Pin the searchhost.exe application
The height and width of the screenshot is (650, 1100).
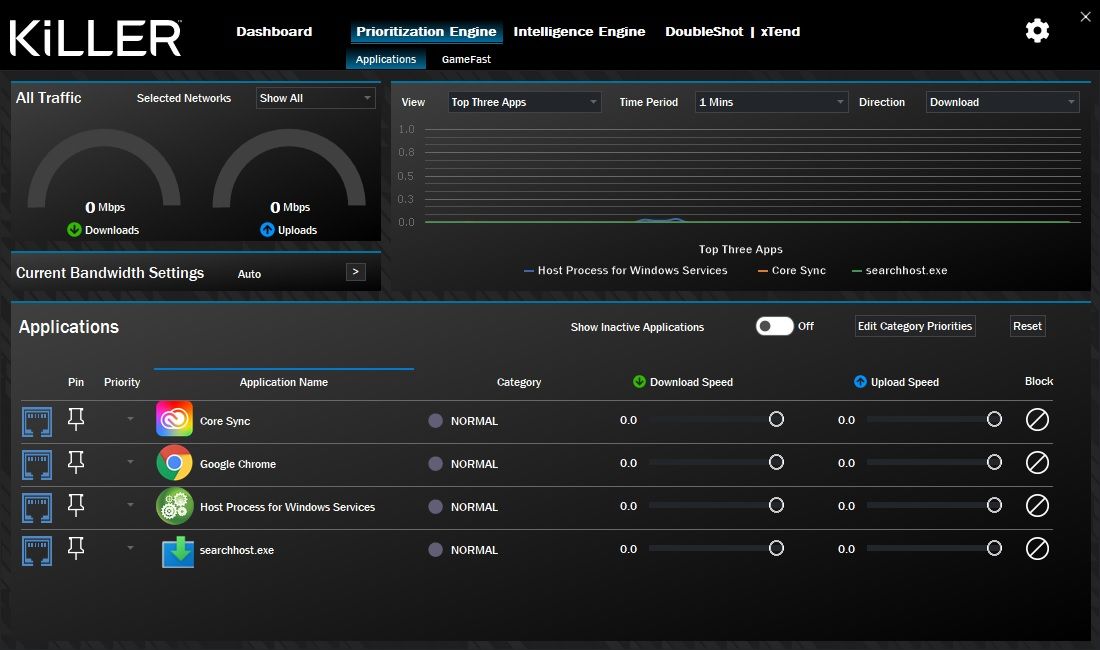76,548
